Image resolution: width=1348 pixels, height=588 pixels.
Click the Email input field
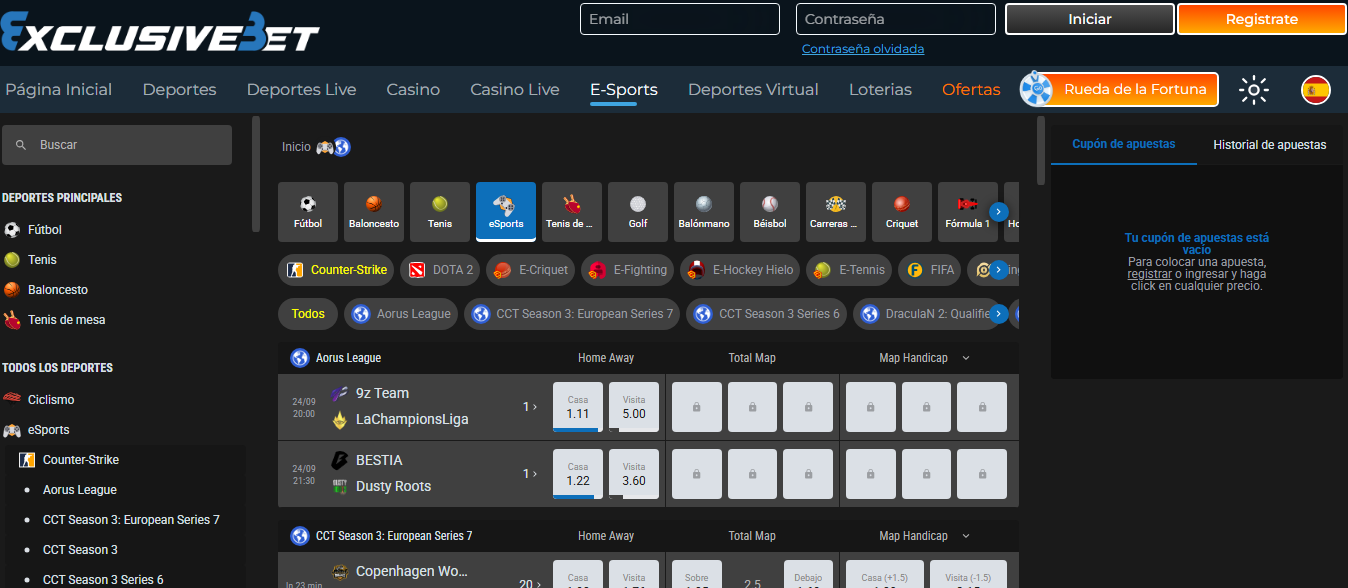coord(679,19)
